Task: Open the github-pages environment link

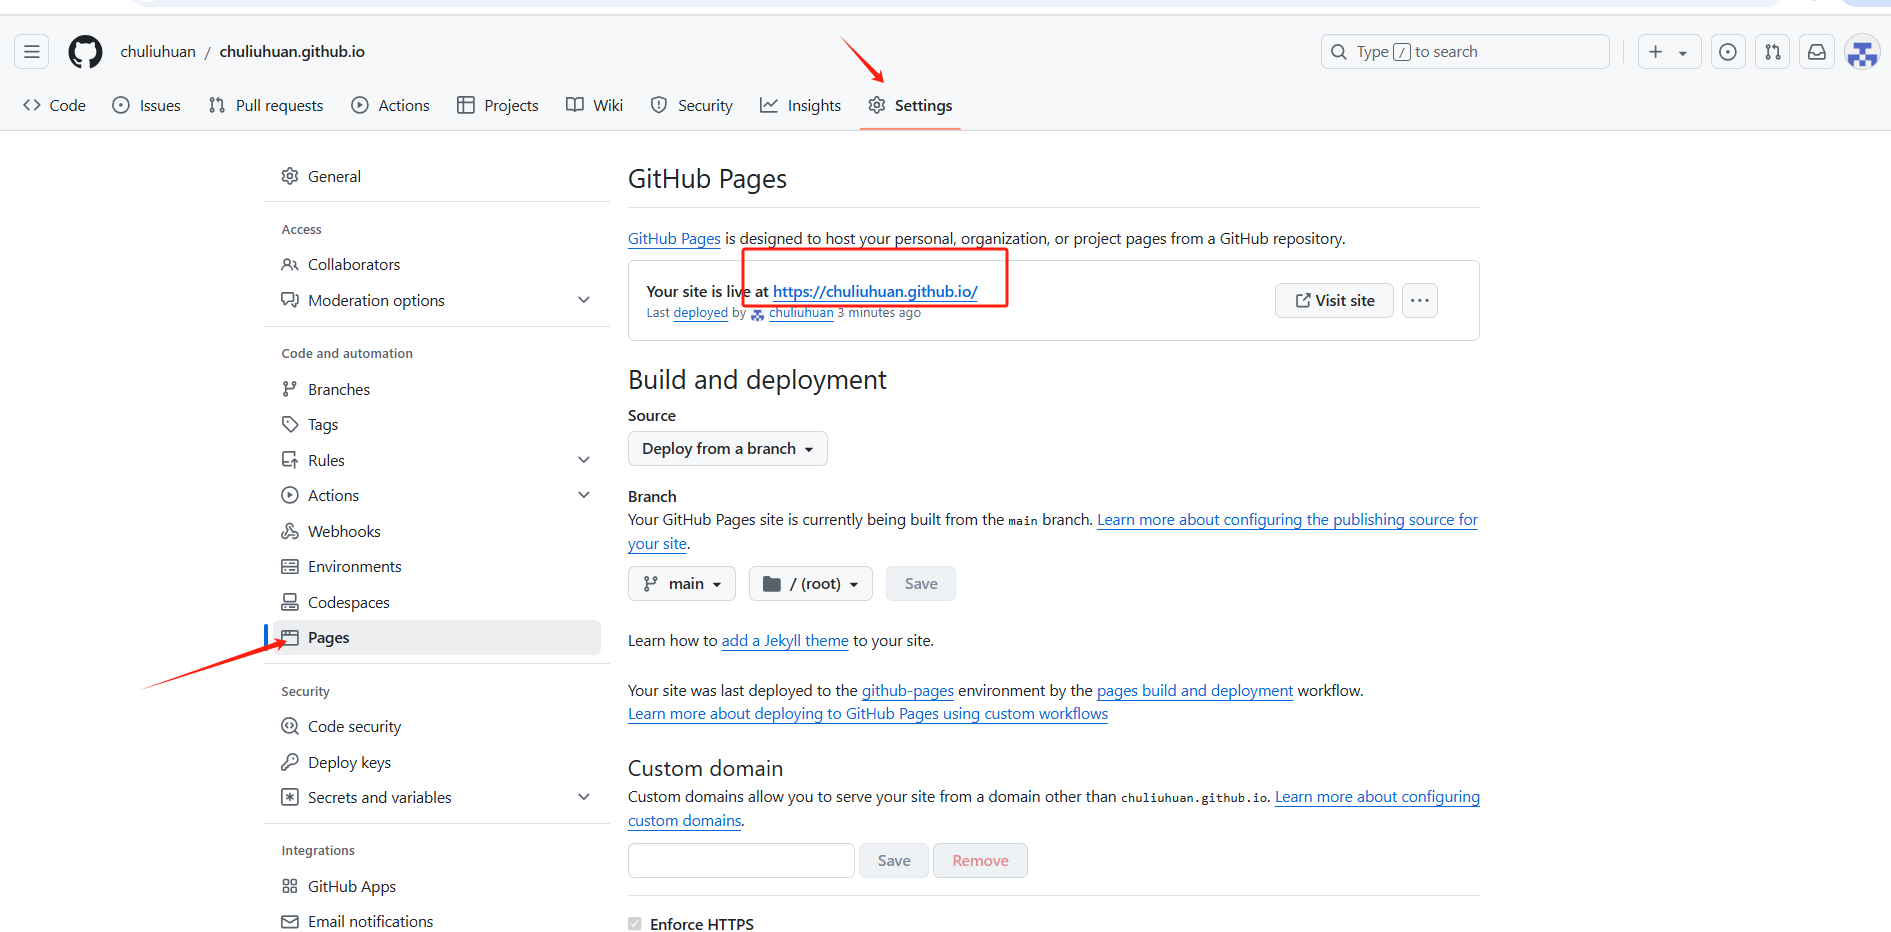Action: click(x=908, y=690)
